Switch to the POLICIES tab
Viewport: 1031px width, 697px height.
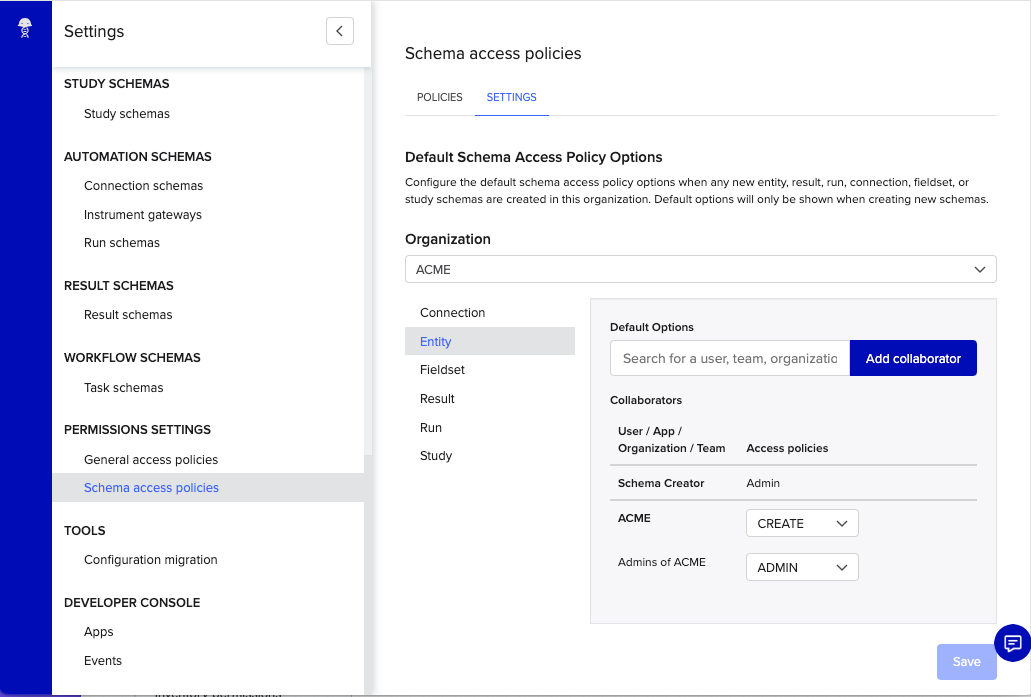coord(439,97)
